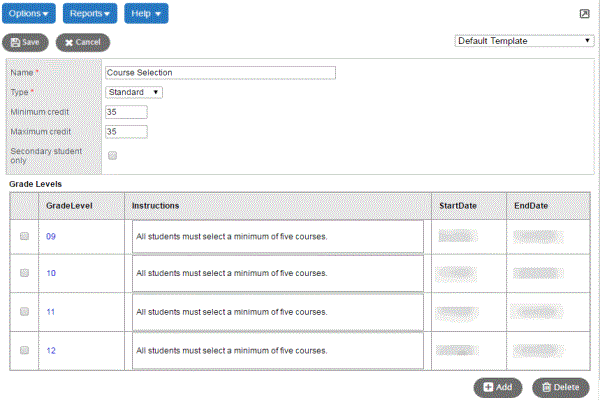Open the Options menu

[x=29, y=13]
